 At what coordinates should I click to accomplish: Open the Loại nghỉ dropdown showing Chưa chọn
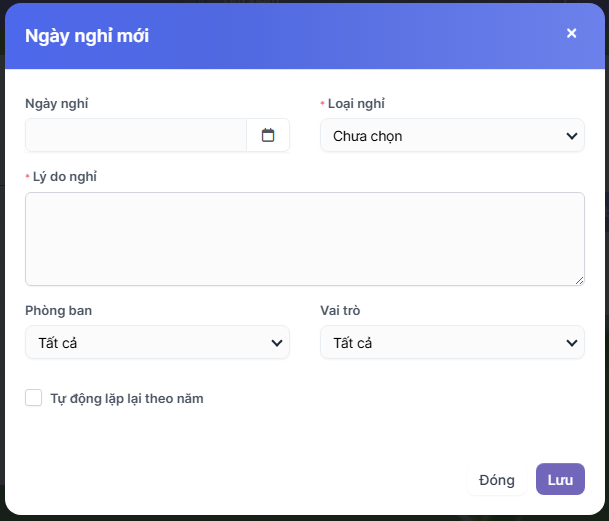click(440, 135)
